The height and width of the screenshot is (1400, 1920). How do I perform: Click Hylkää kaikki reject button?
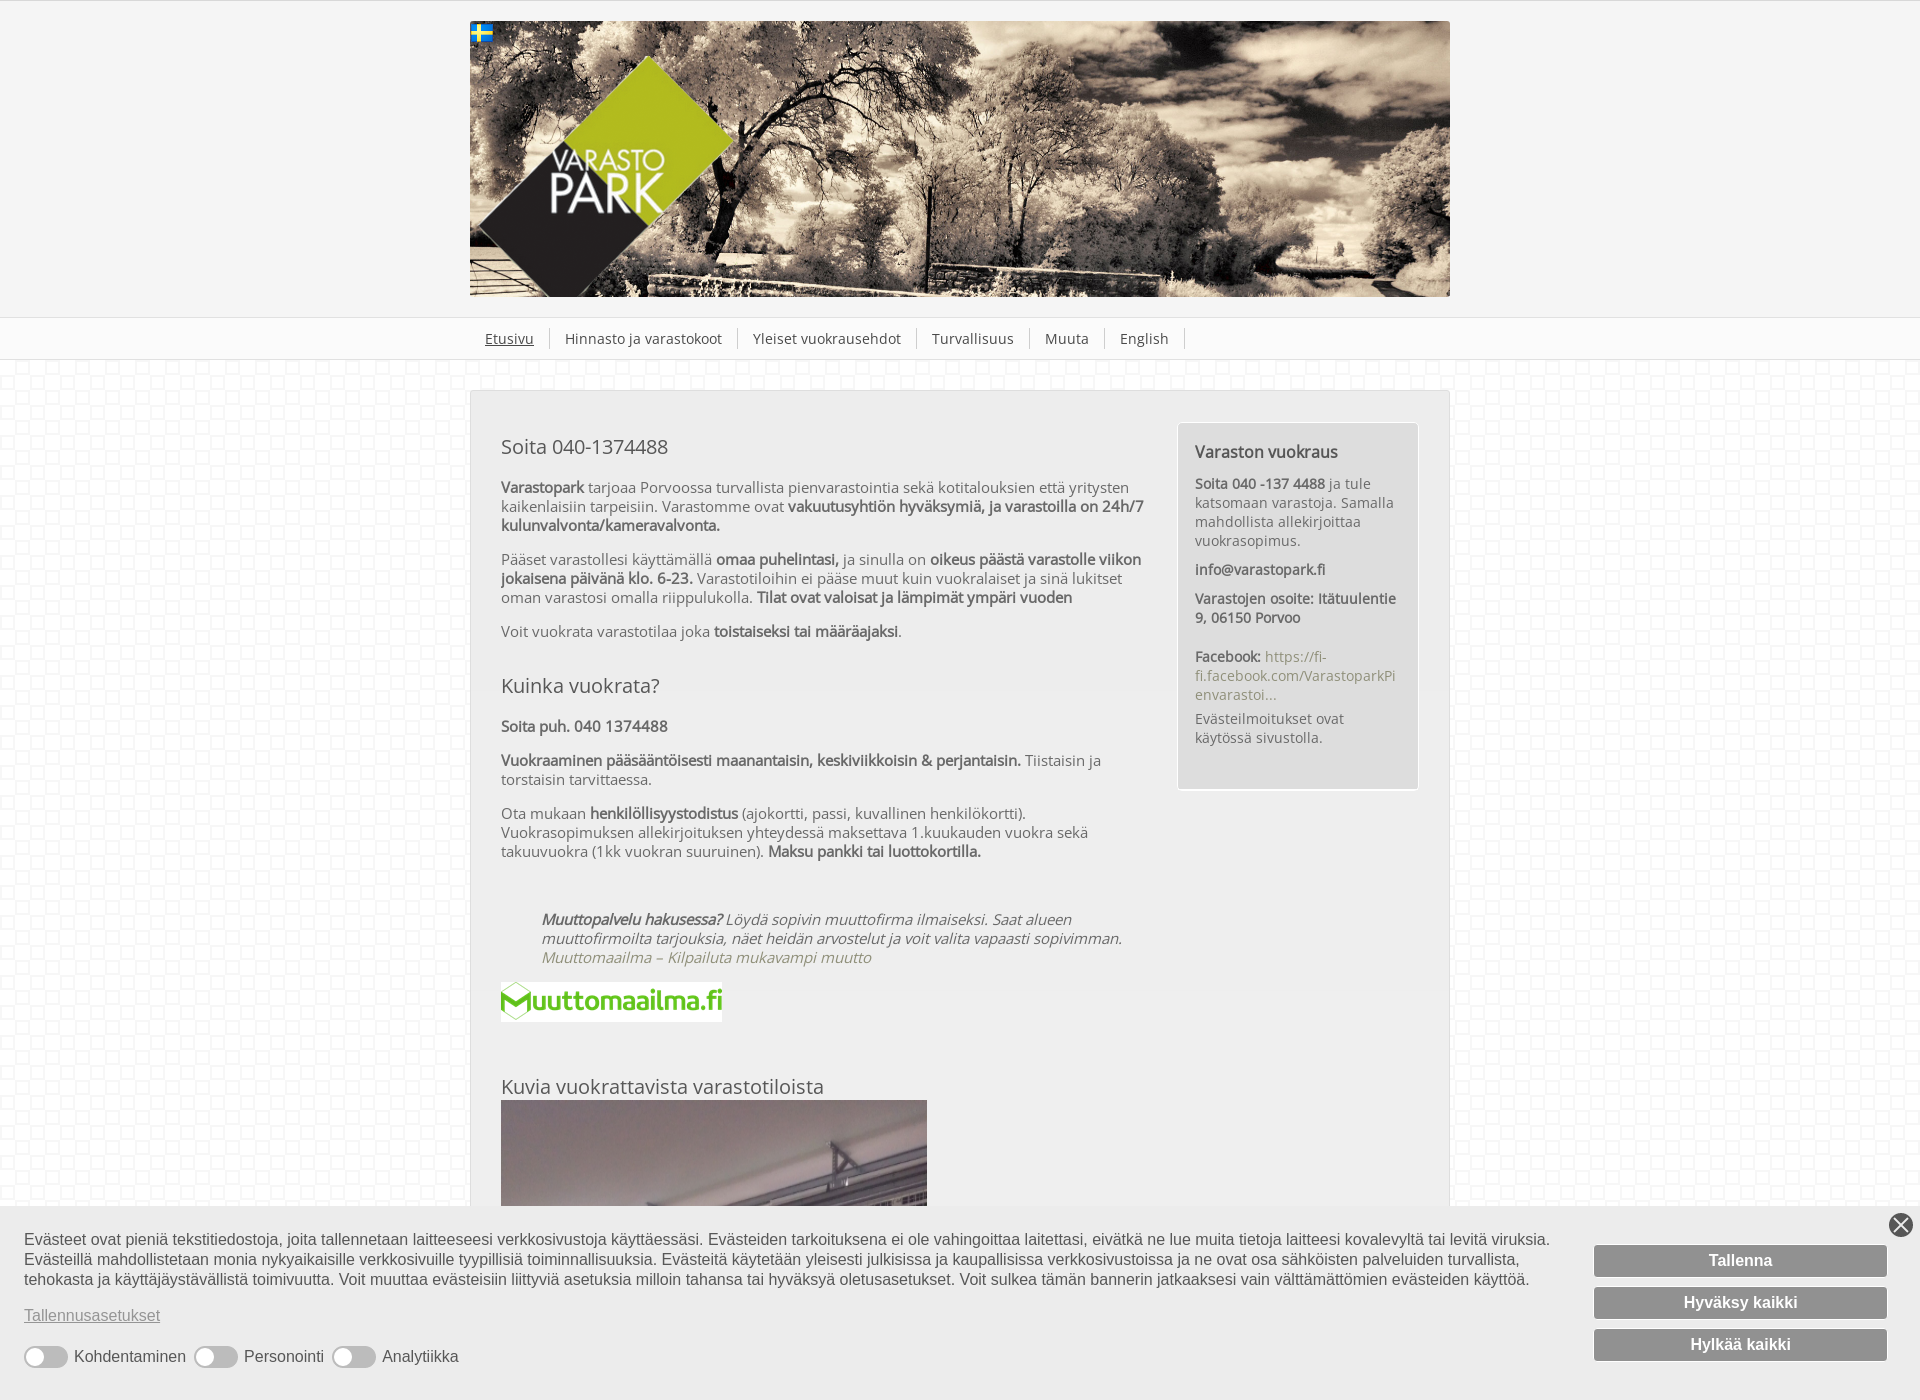pyautogui.click(x=1741, y=1343)
